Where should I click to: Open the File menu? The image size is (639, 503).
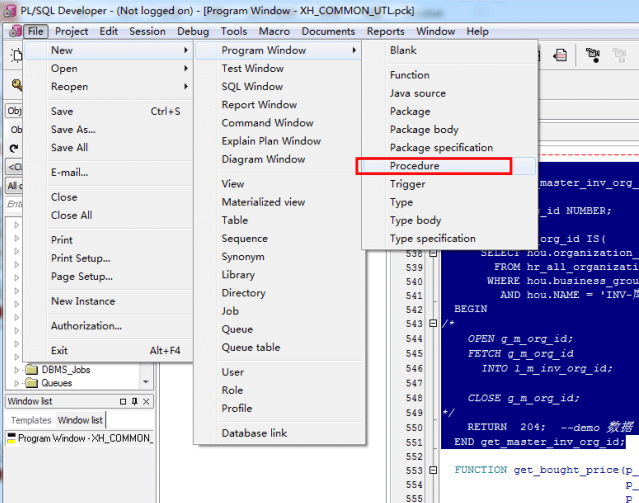point(35,31)
